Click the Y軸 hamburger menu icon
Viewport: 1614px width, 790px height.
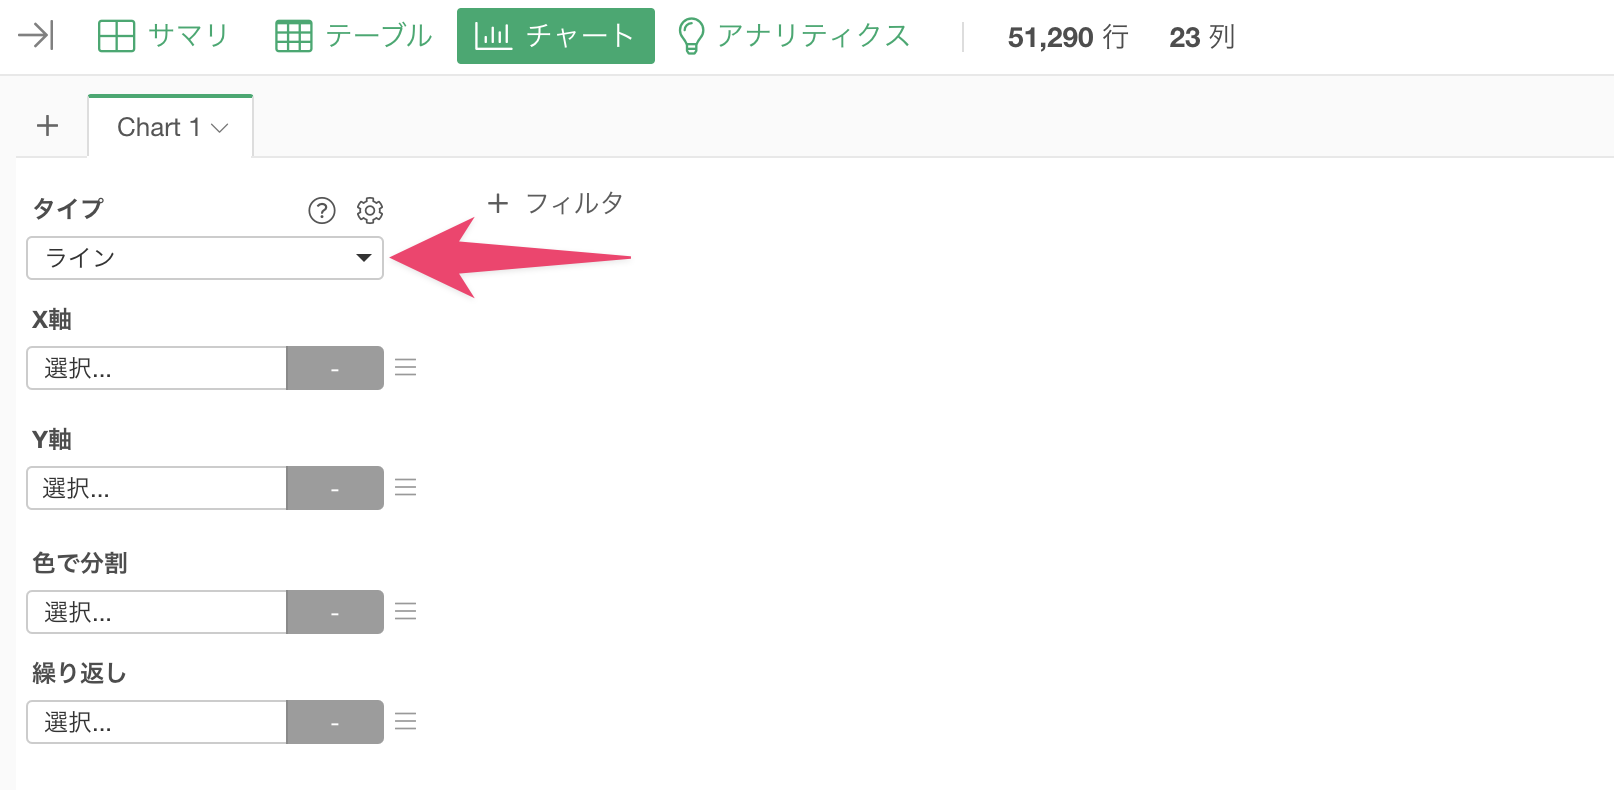(x=405, y=487)
